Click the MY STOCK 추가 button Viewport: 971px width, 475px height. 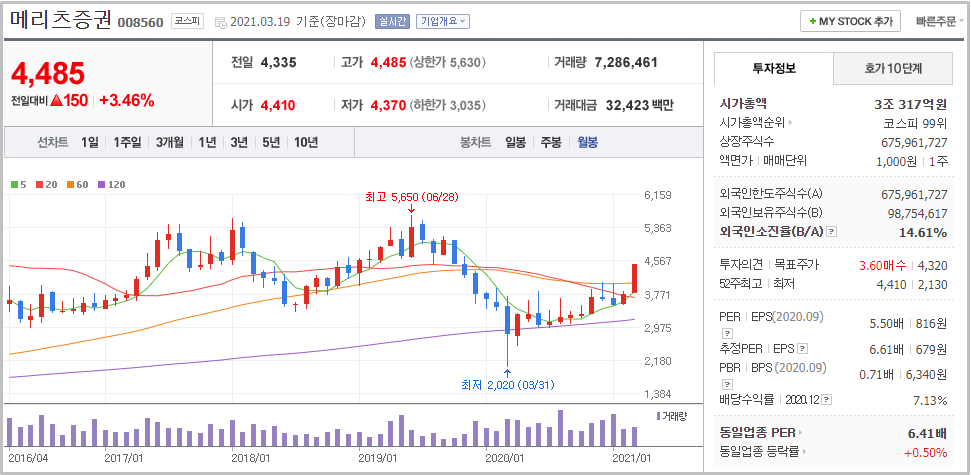tap(850, 22)
